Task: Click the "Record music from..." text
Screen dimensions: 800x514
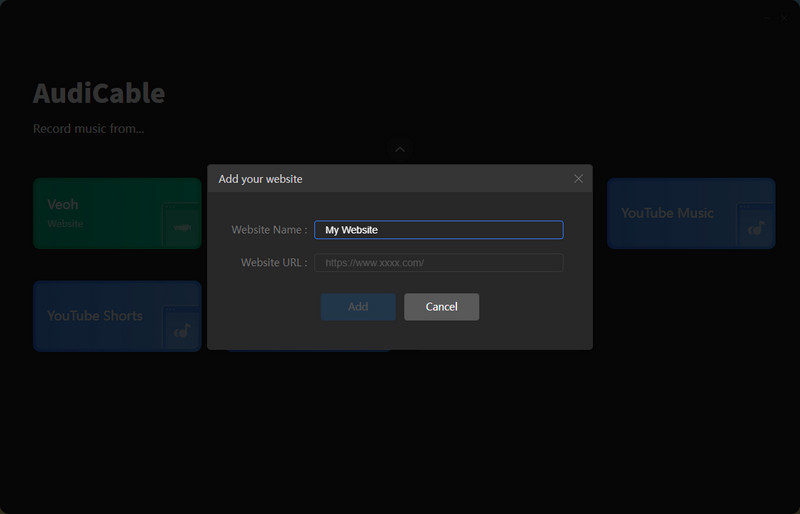Action: coord(88,129)
